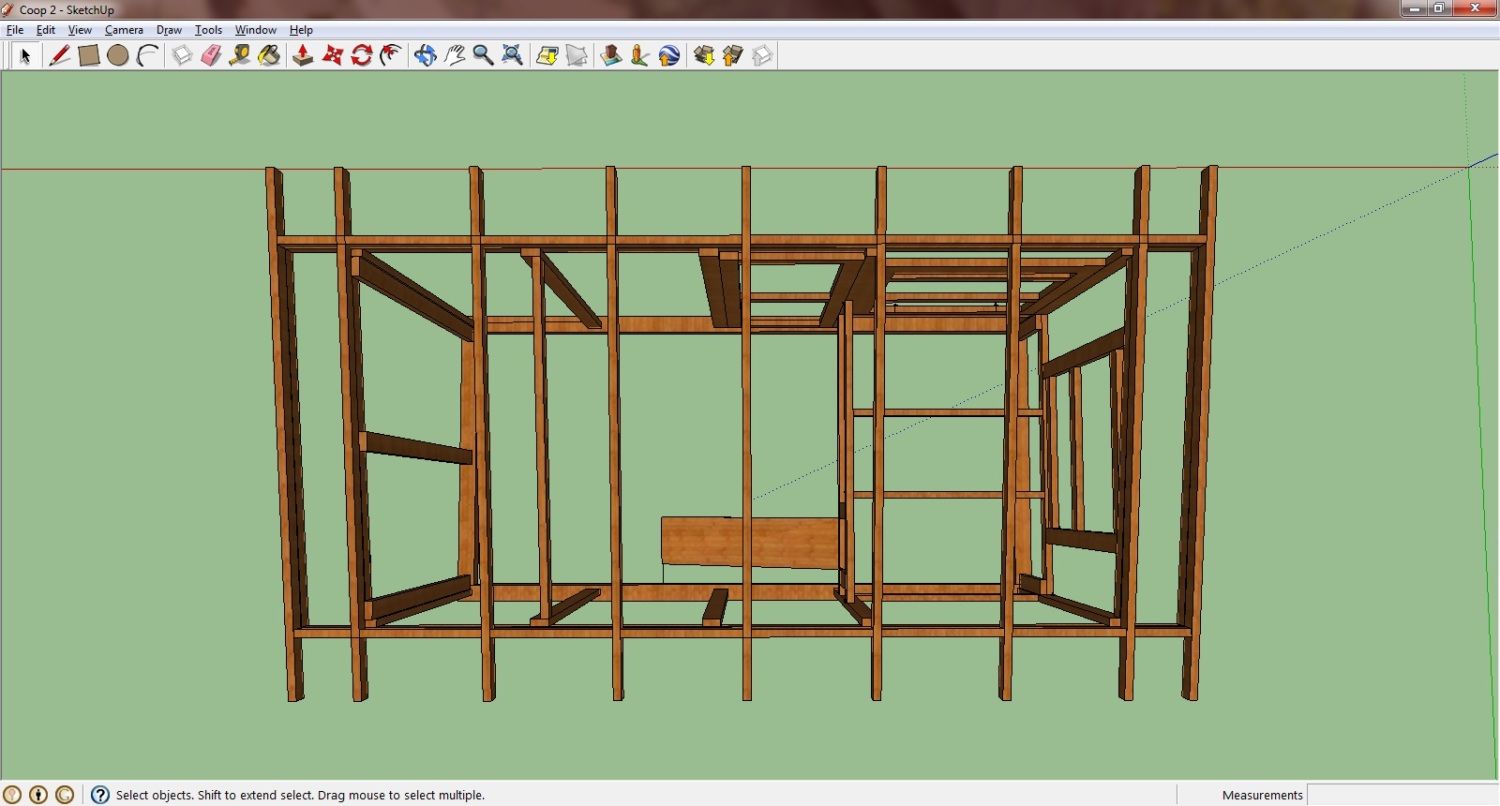Image resolution: width=1500 pixels, height=806 pixels.
Task: Activate the Orbit camera tool
Action: click(425, 56)
